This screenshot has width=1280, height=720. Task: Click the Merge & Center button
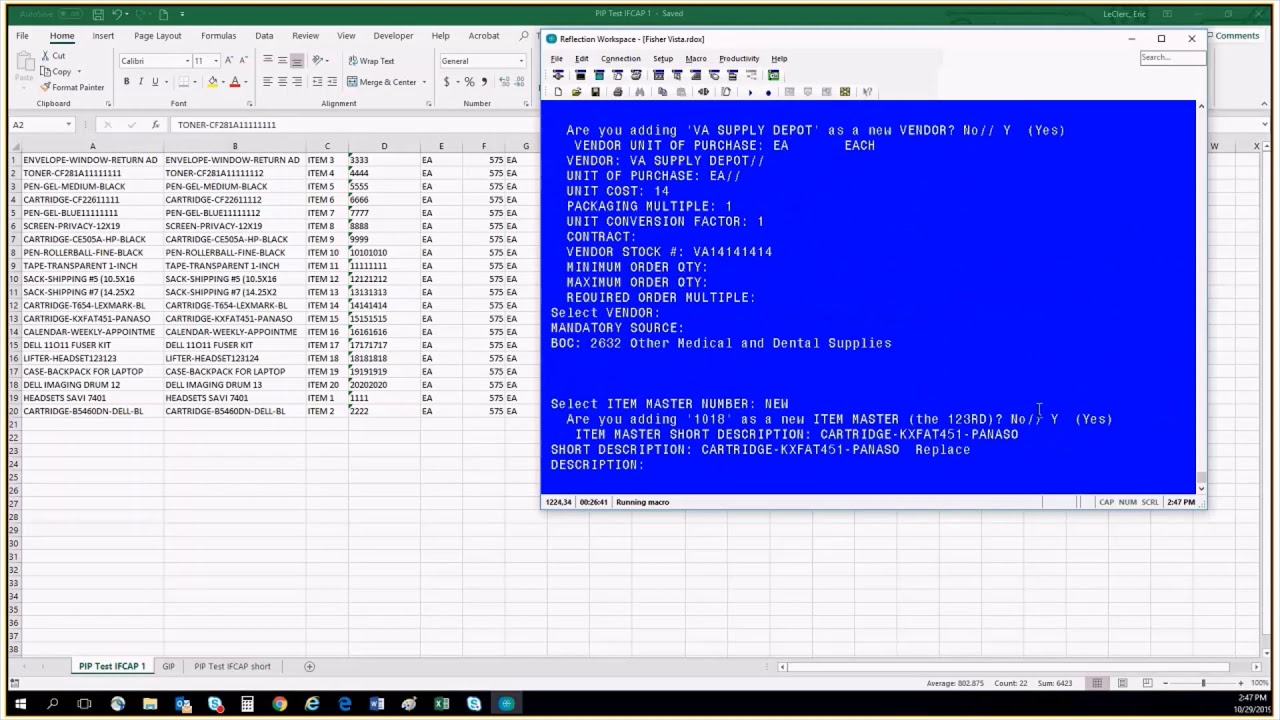tap(382, 82)
